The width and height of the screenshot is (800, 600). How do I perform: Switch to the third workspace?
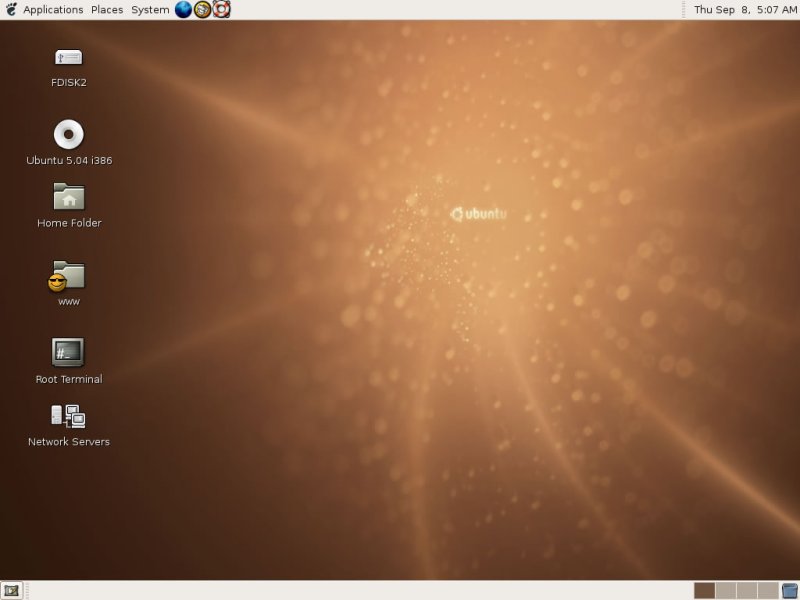pos(746,590)
